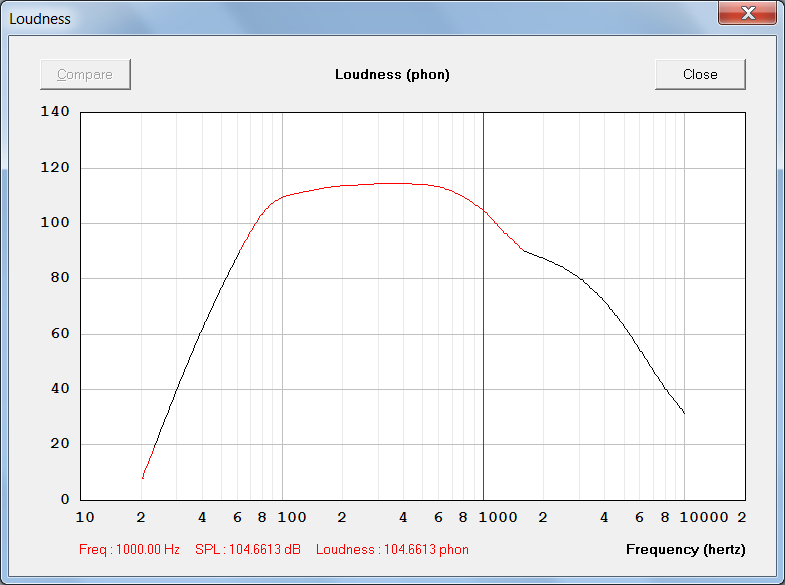
Task: Click the Close button
Action: (x=700, y=75)
